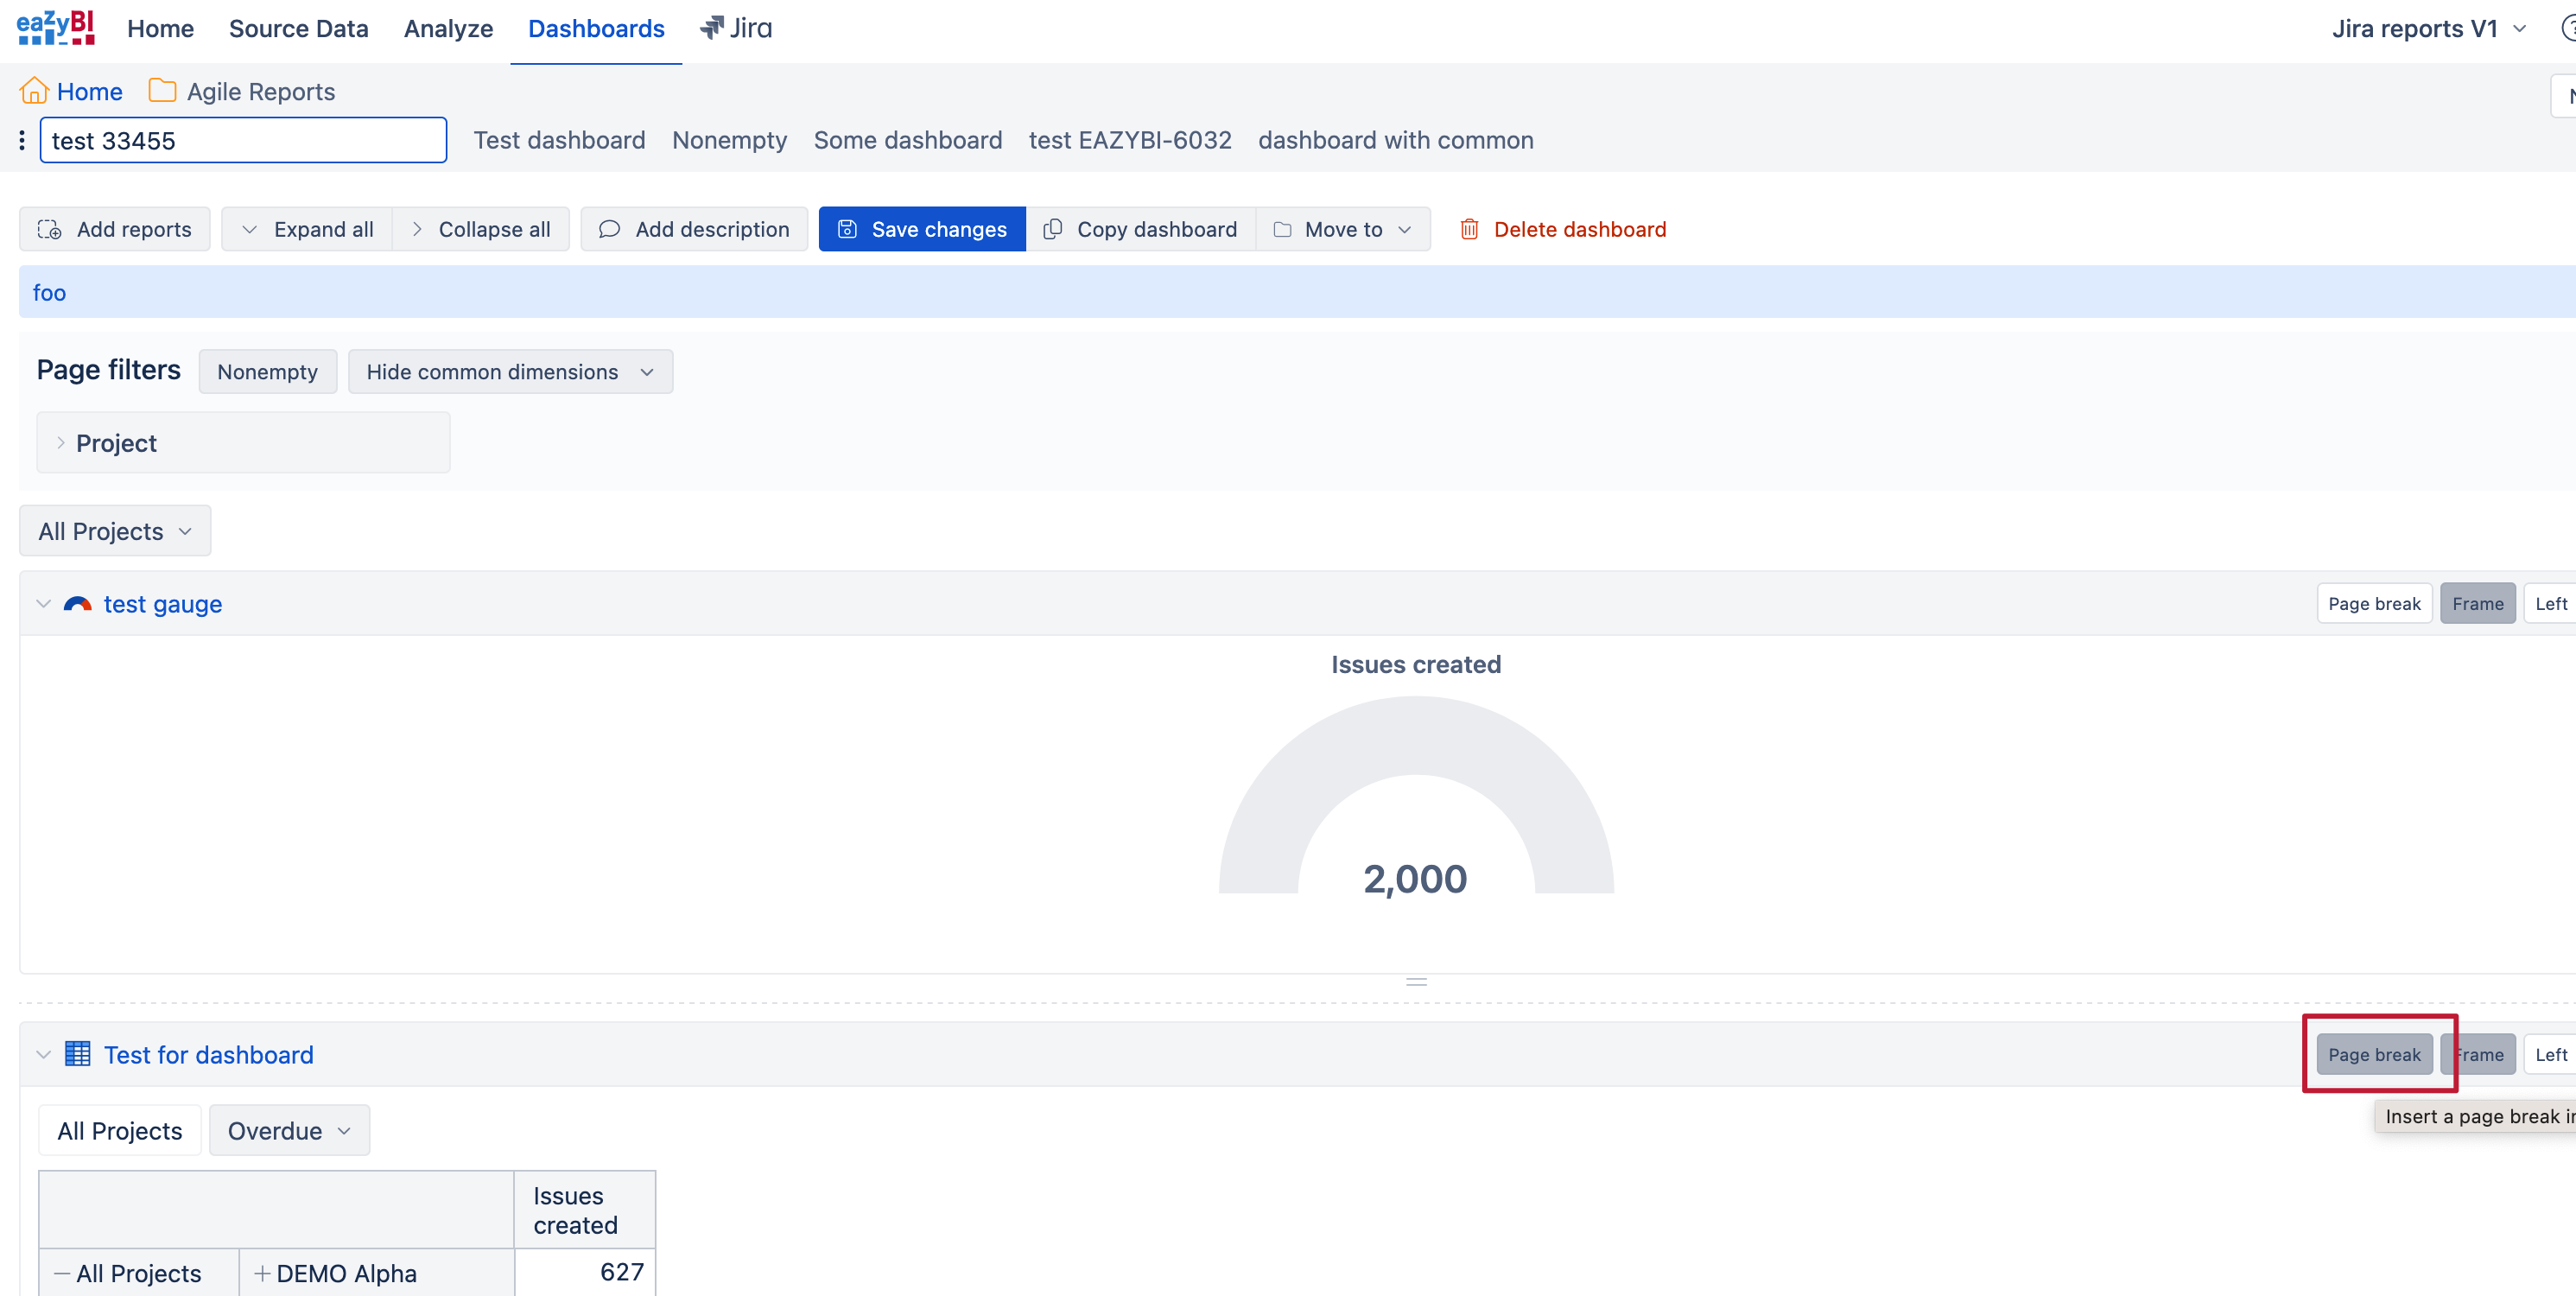Click the 627 table cell
The image size is (2576, 1296).
(585, 1271)
